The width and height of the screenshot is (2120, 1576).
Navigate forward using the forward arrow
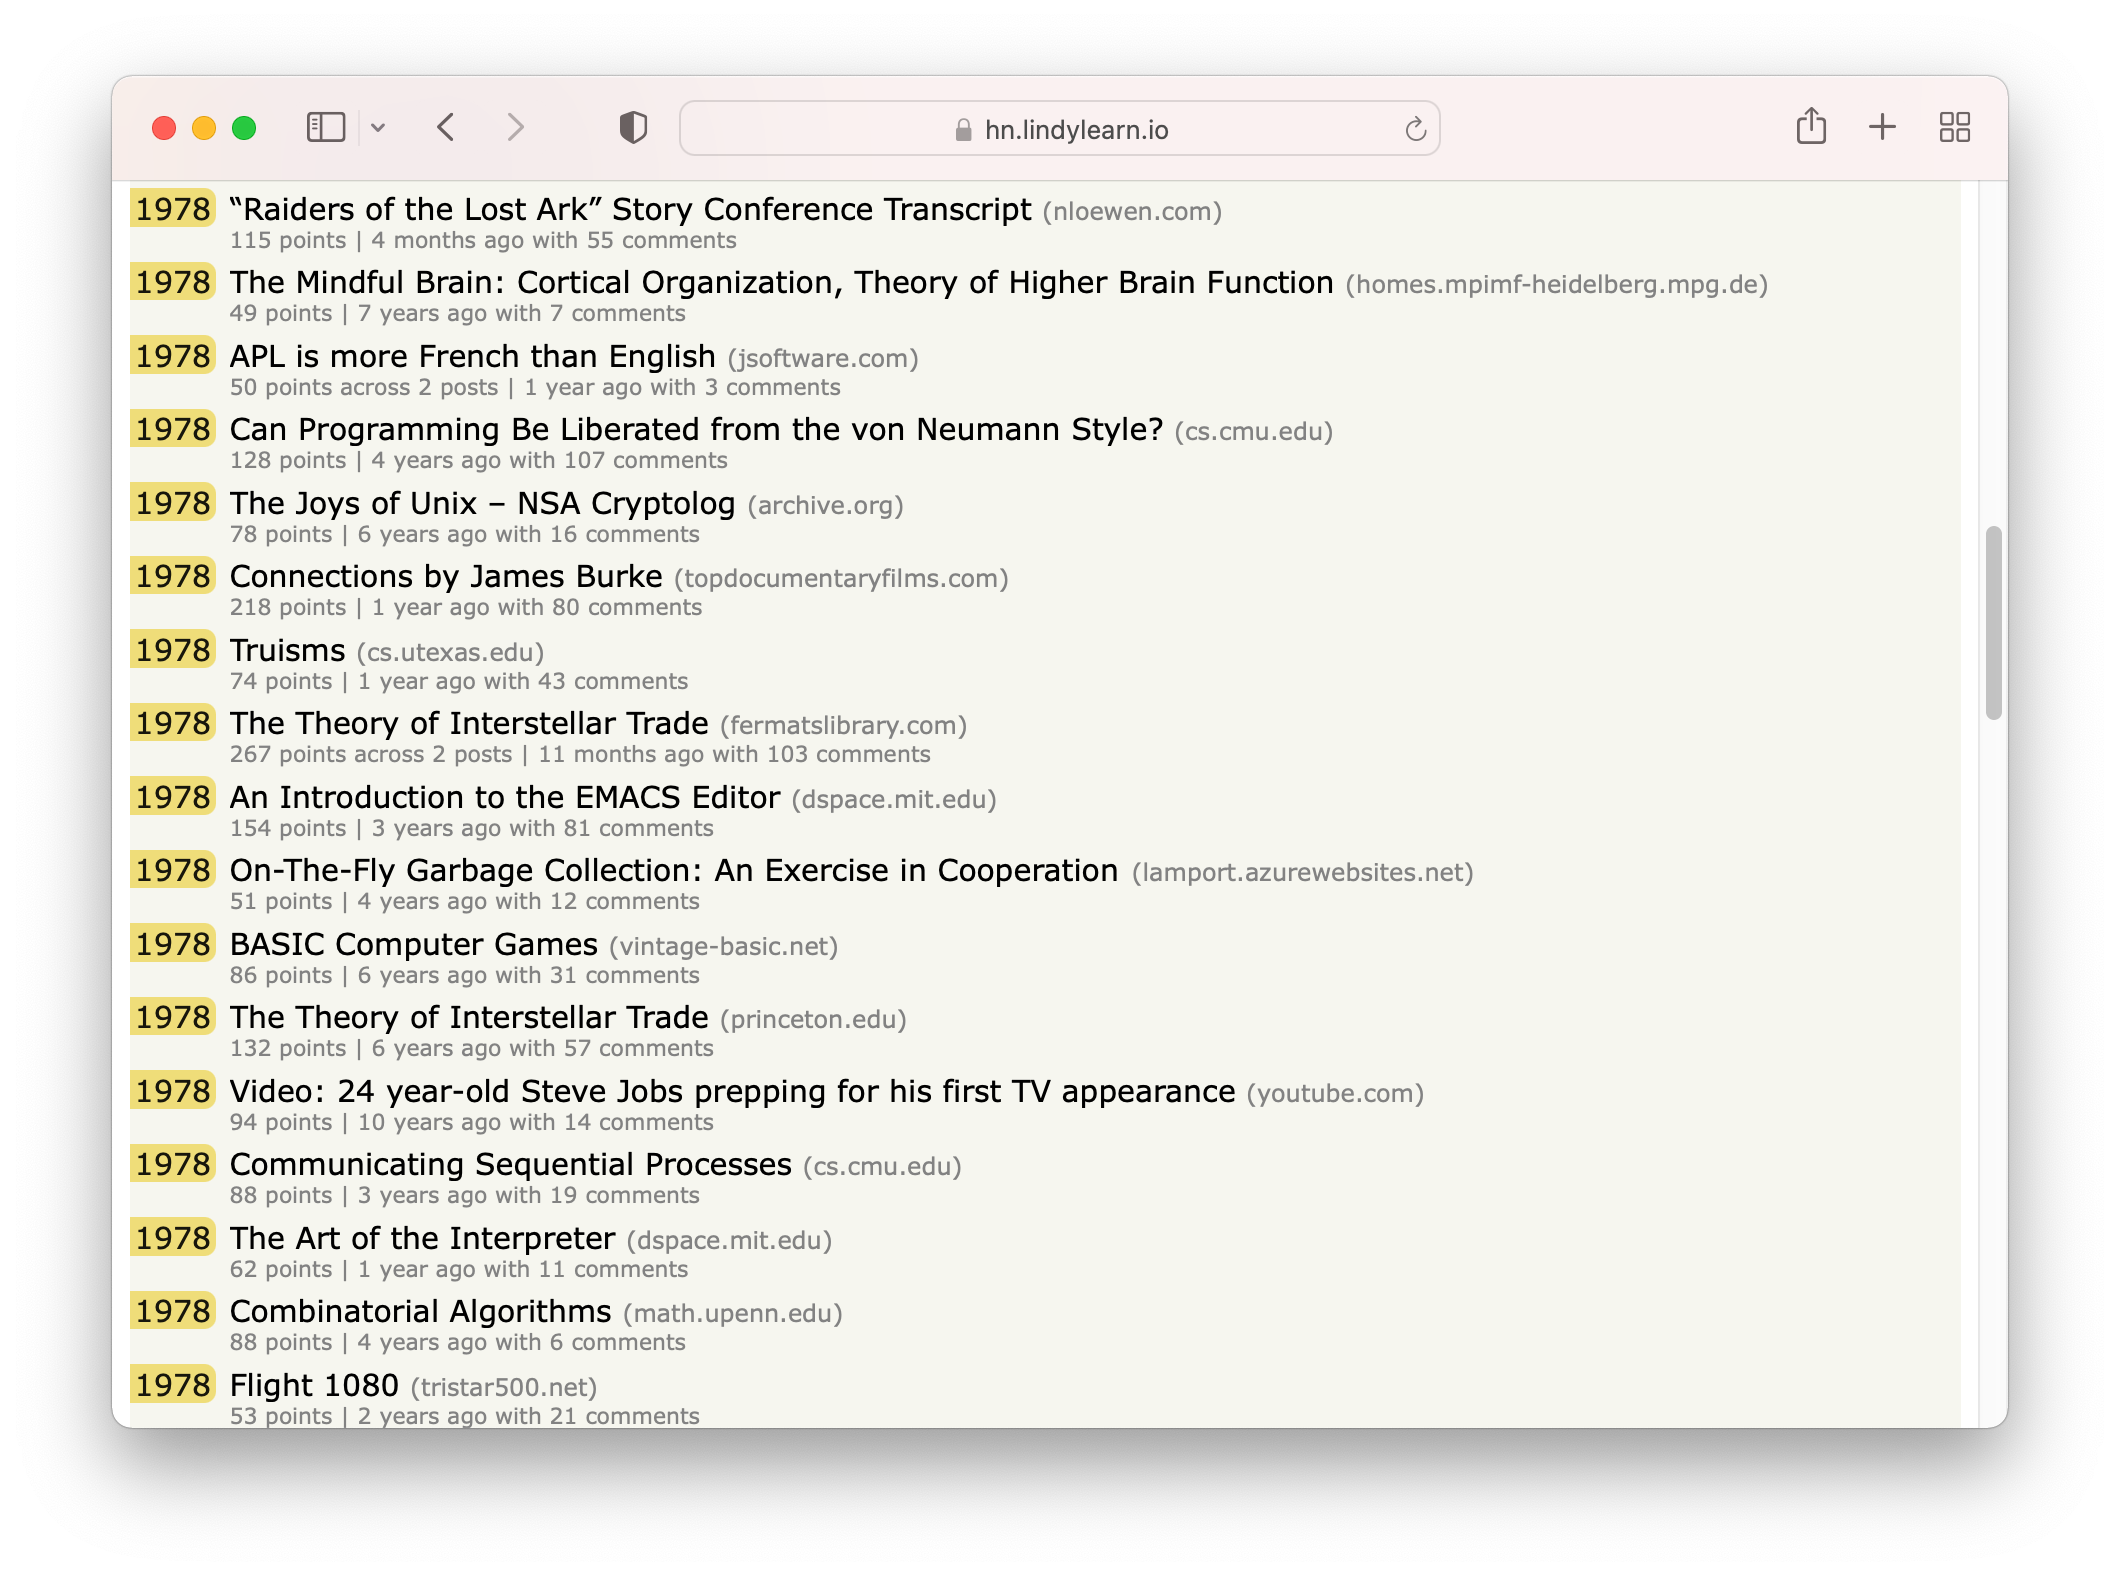[x=515, y=128]
